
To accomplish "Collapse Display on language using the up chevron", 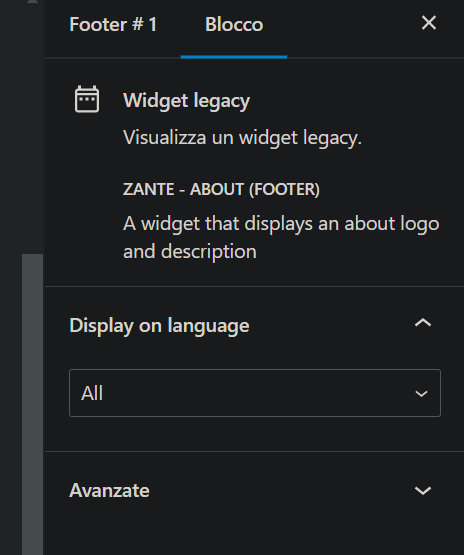I will click(x=423, y=323).
